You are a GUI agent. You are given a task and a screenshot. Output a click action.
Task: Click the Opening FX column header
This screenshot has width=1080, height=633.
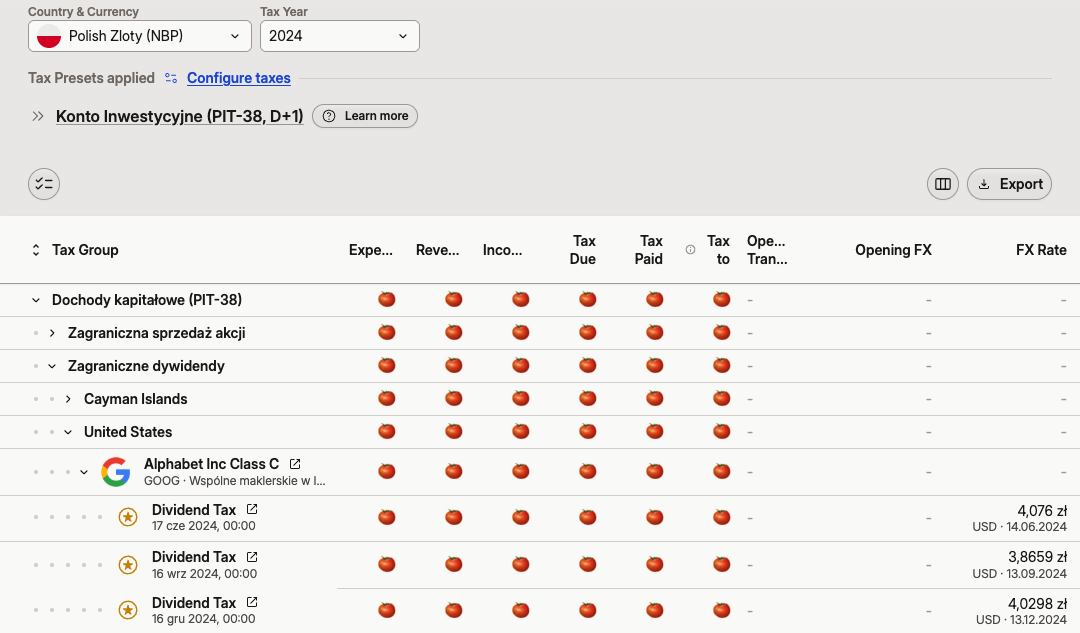coord(893,250)
